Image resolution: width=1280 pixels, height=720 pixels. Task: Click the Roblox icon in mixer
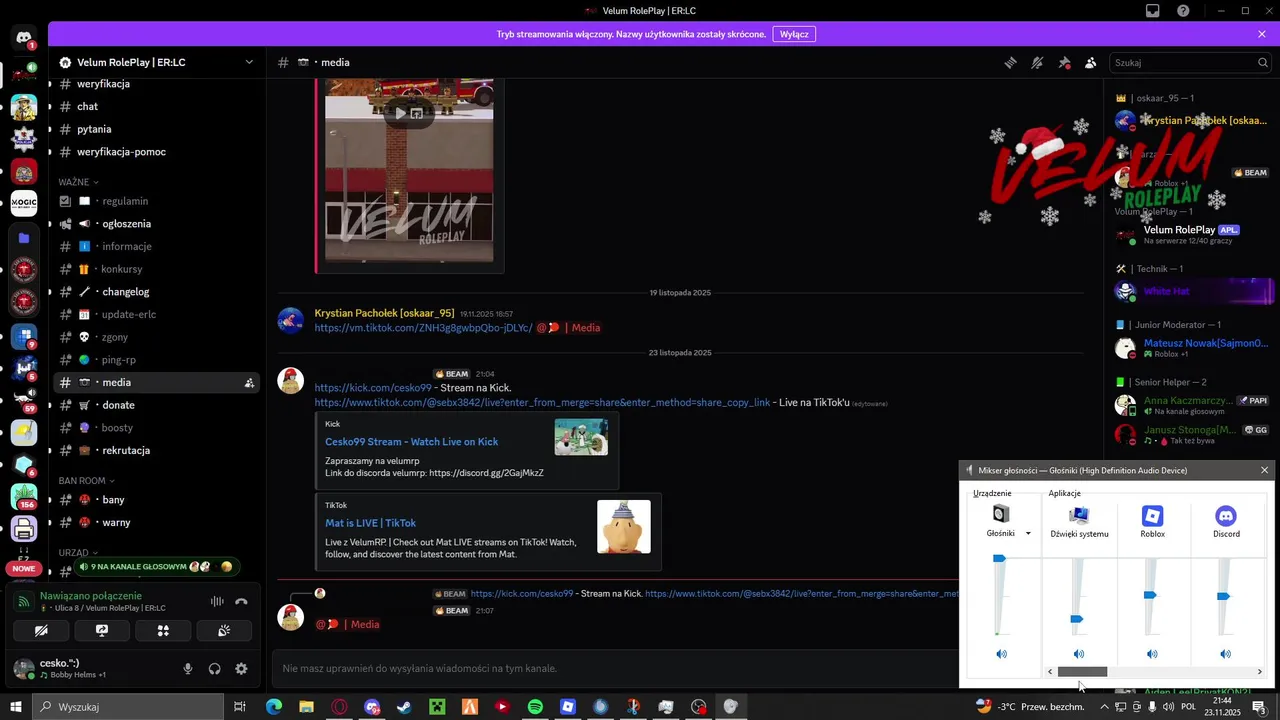1152,516
